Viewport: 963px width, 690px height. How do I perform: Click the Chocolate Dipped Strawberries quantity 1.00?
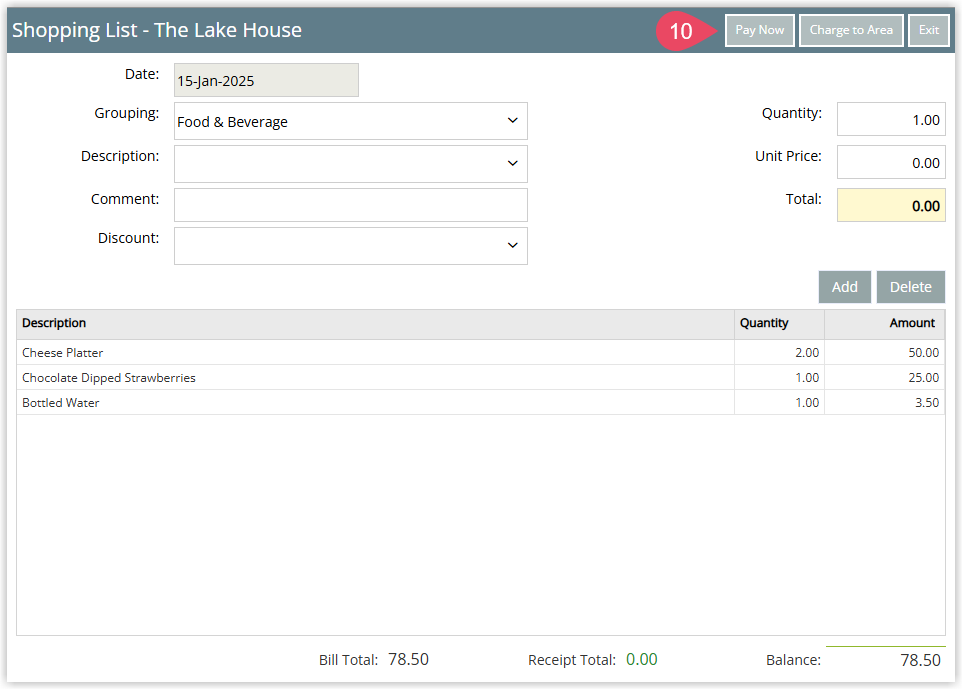click(x=807, y=378)
